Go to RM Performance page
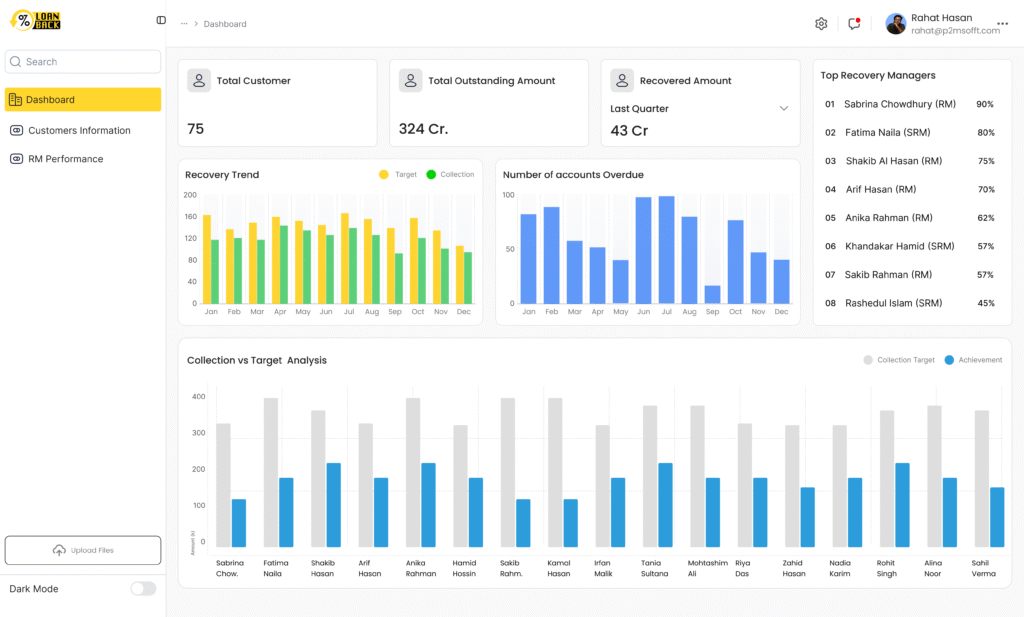This screenshot has width=1024, height=617. pos(65,159)
